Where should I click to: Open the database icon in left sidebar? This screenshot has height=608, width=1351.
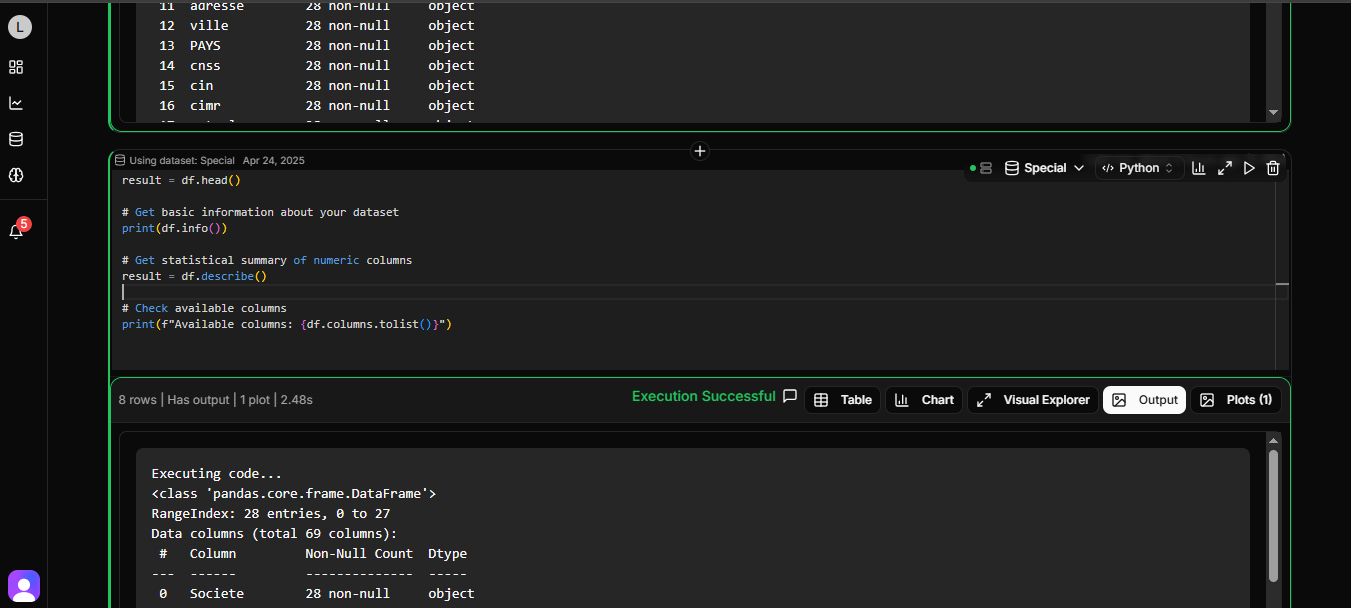[x=16, y=139]
